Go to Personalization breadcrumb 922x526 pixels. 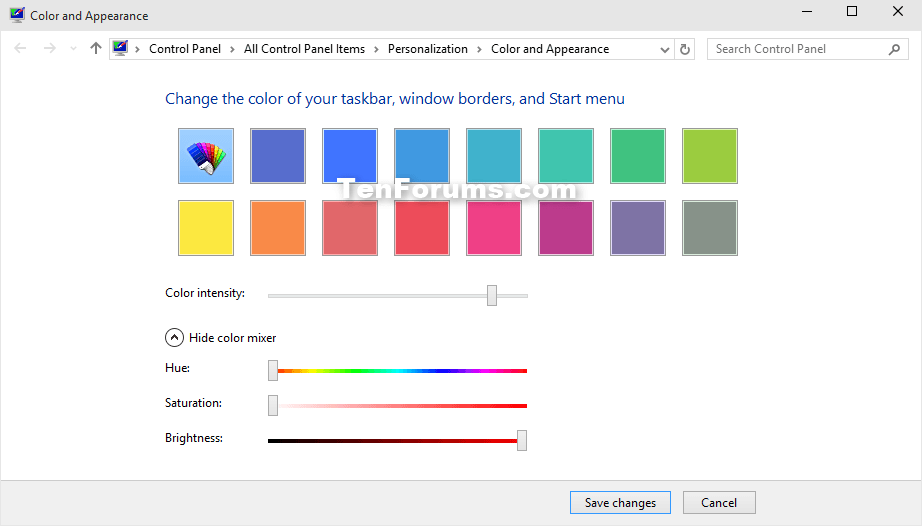click(x=427, y=49)
